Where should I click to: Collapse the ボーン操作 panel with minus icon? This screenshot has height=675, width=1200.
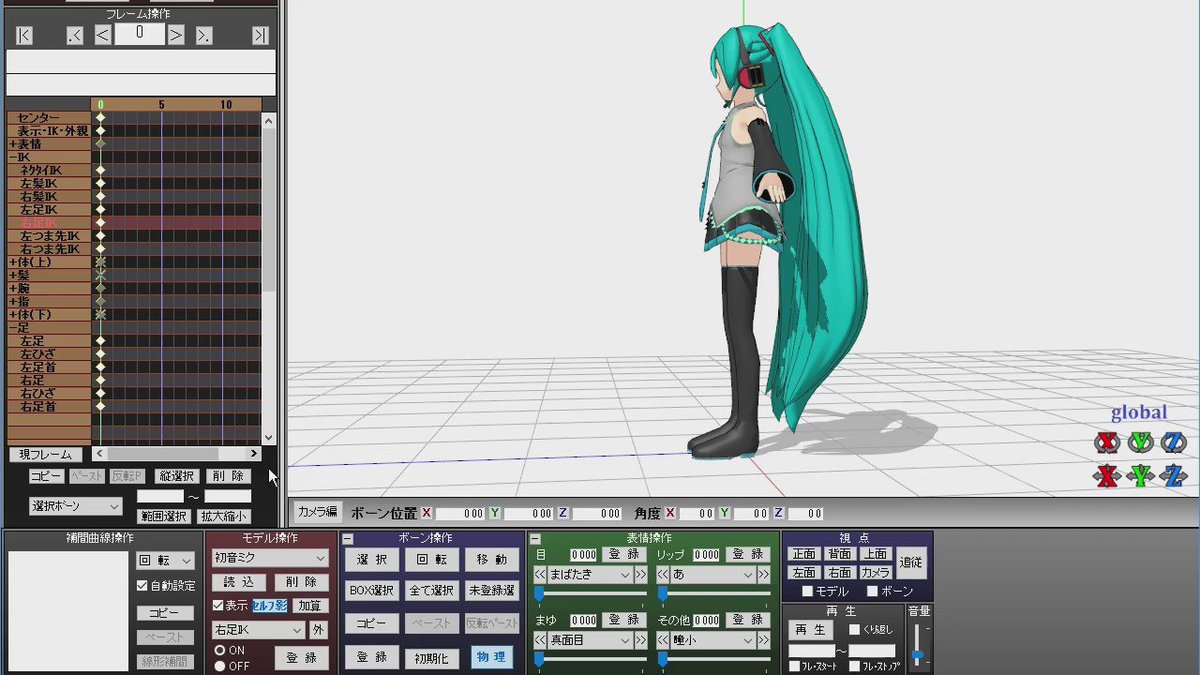click(348, 539)
